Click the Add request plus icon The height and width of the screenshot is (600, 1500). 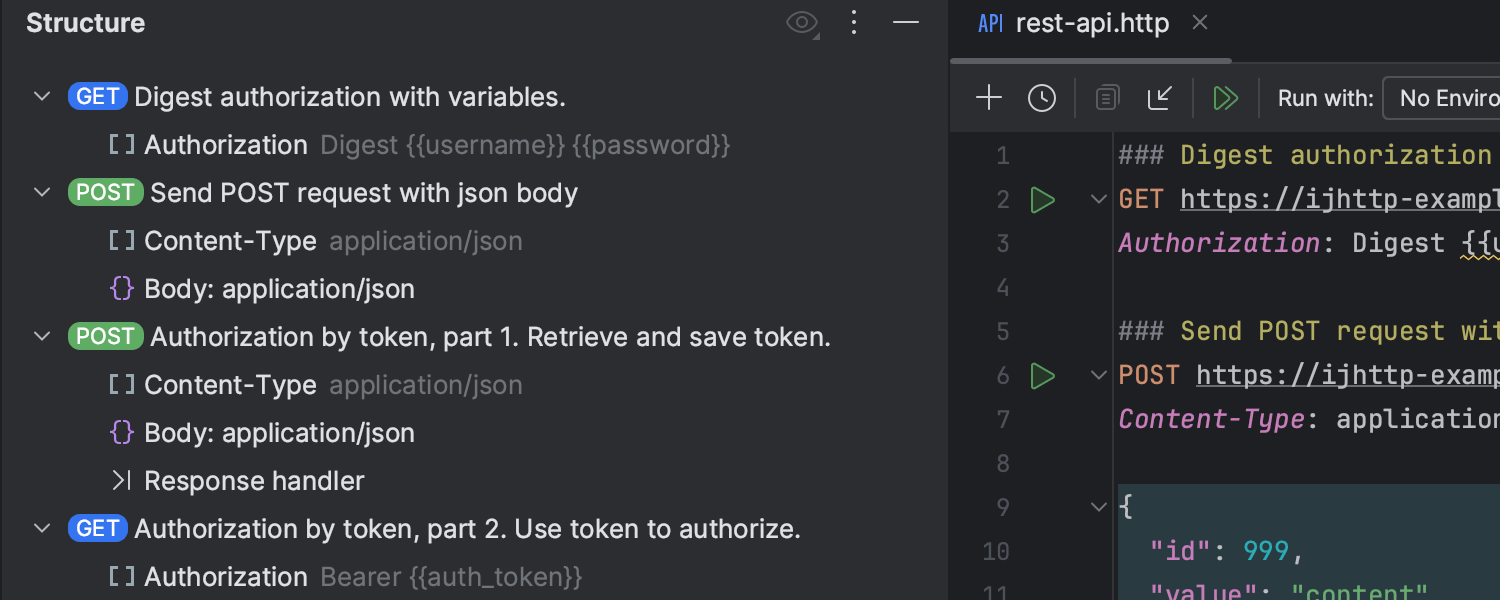click(988, 98)
